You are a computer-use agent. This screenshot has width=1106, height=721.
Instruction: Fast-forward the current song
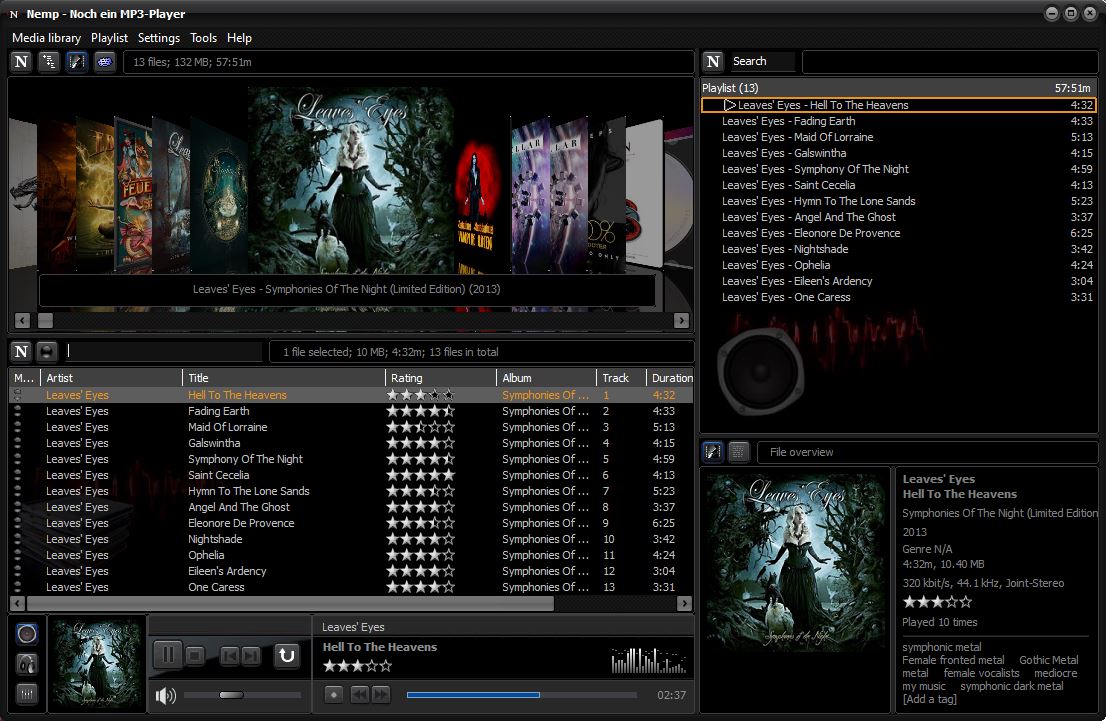click(380, 695)
